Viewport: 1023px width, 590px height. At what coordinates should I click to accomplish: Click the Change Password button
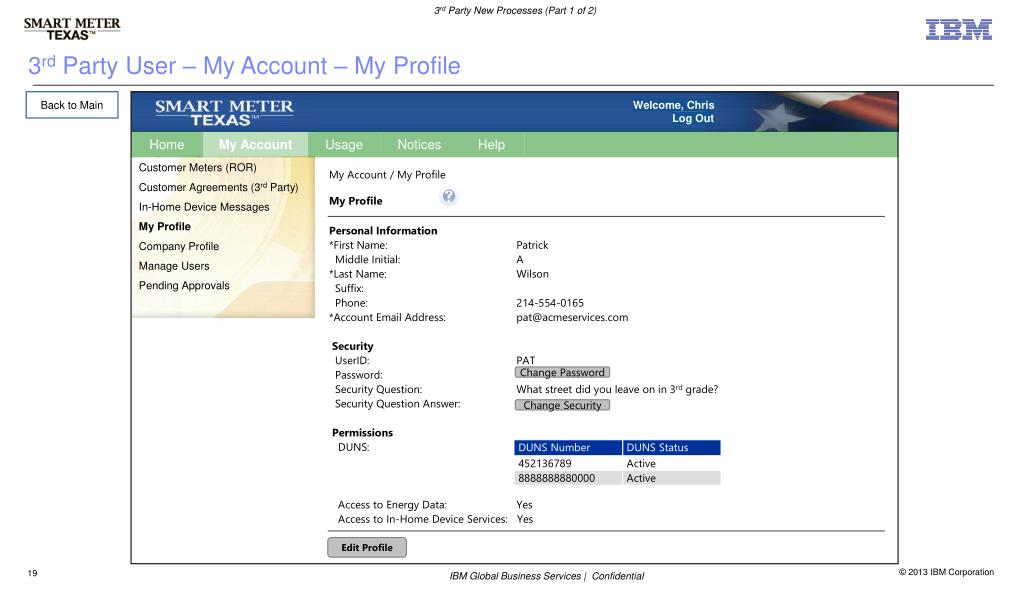562,373
